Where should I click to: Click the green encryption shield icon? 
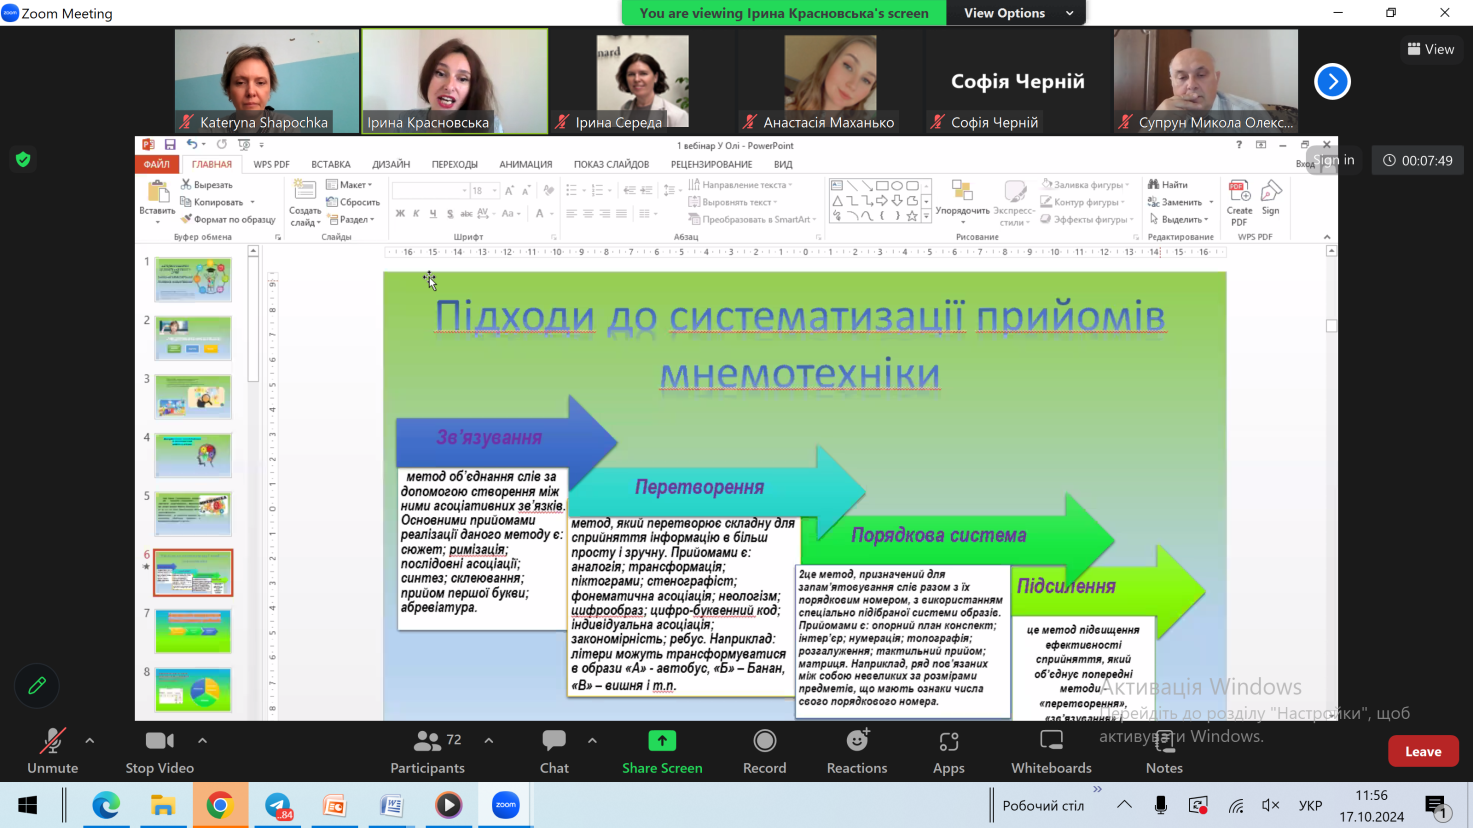(x=23, y=159)
